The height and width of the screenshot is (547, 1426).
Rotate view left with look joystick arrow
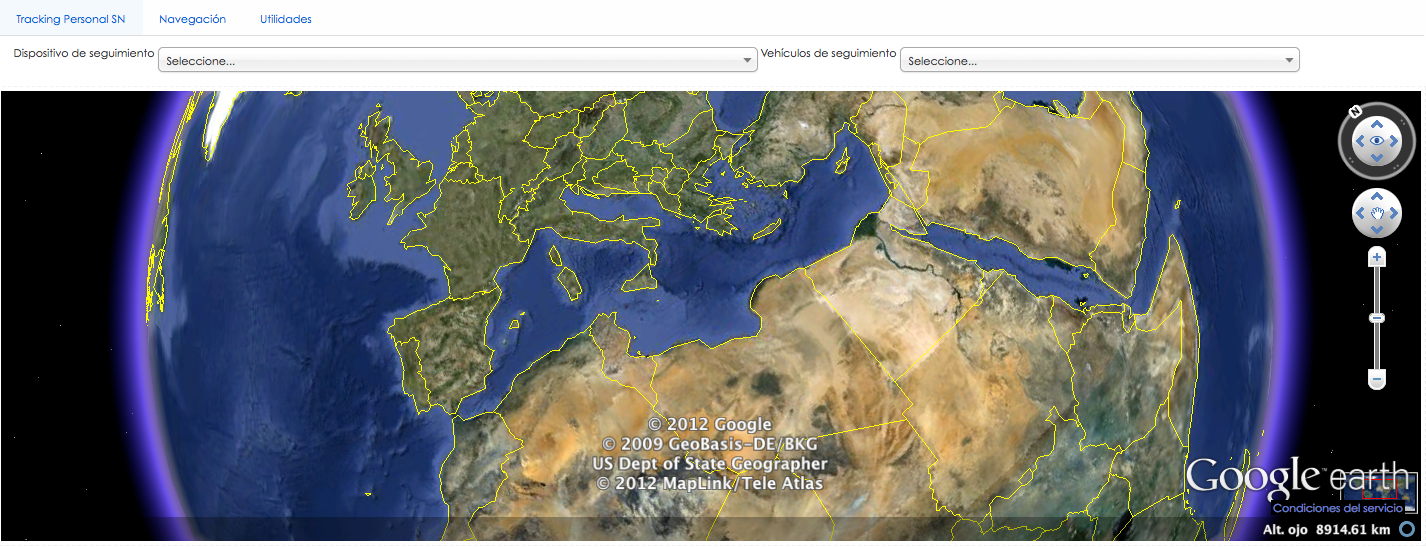click(1359, 142)
